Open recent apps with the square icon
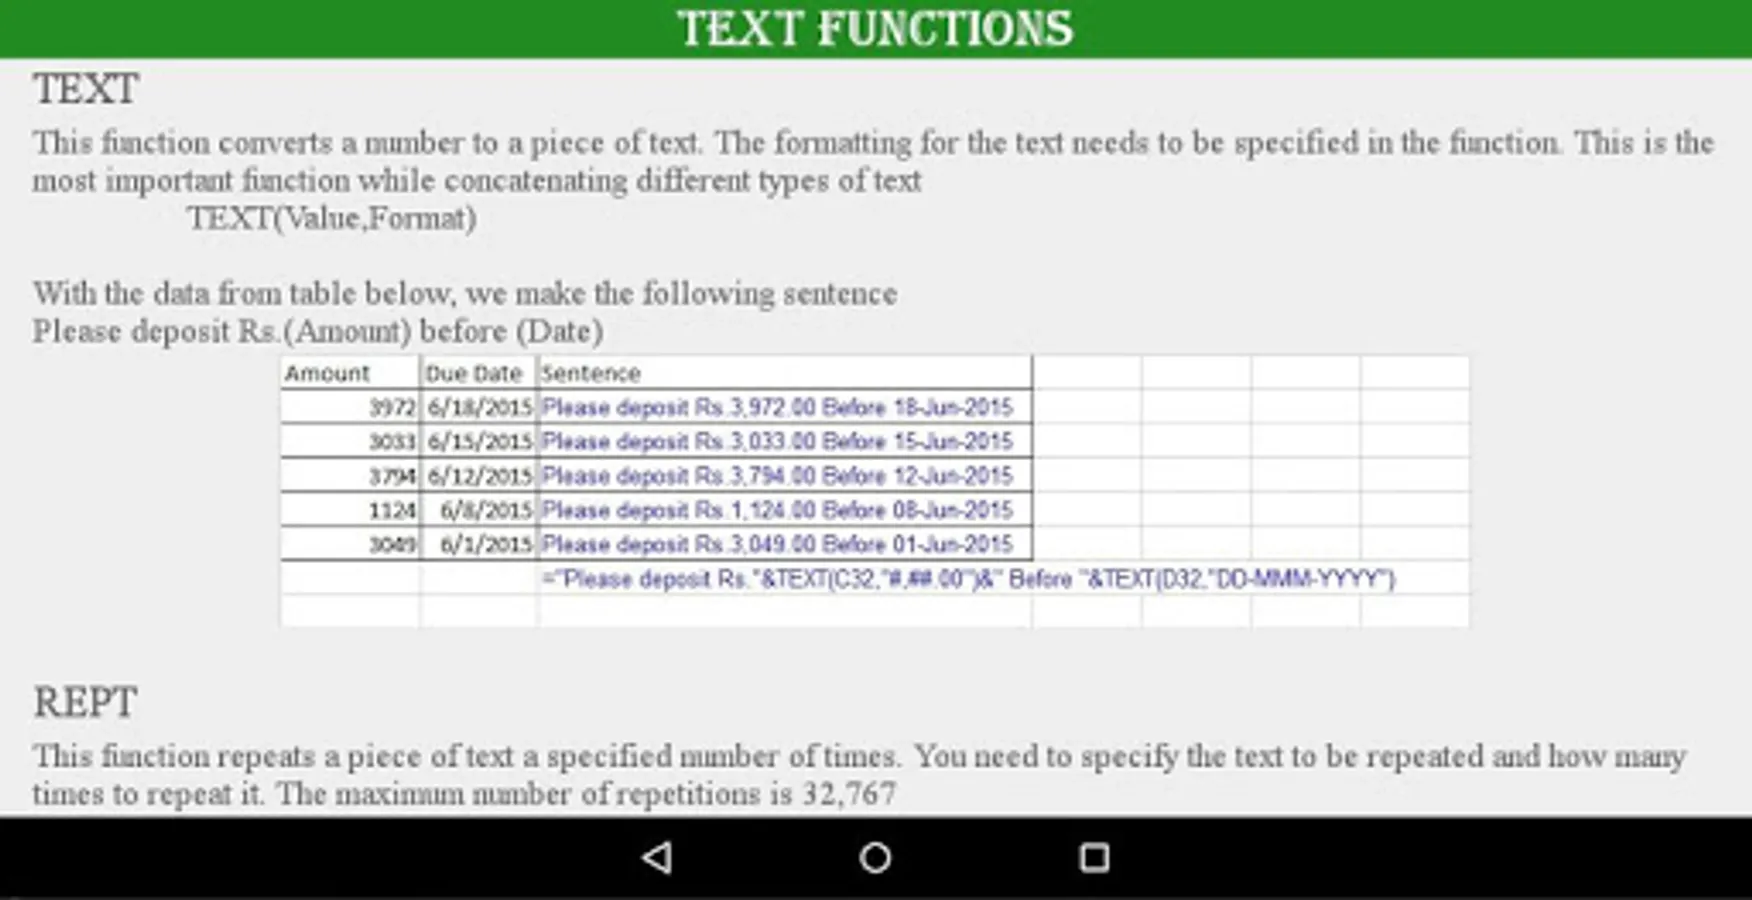This screenshot has height=900, width=1752. pos(1094,857)
